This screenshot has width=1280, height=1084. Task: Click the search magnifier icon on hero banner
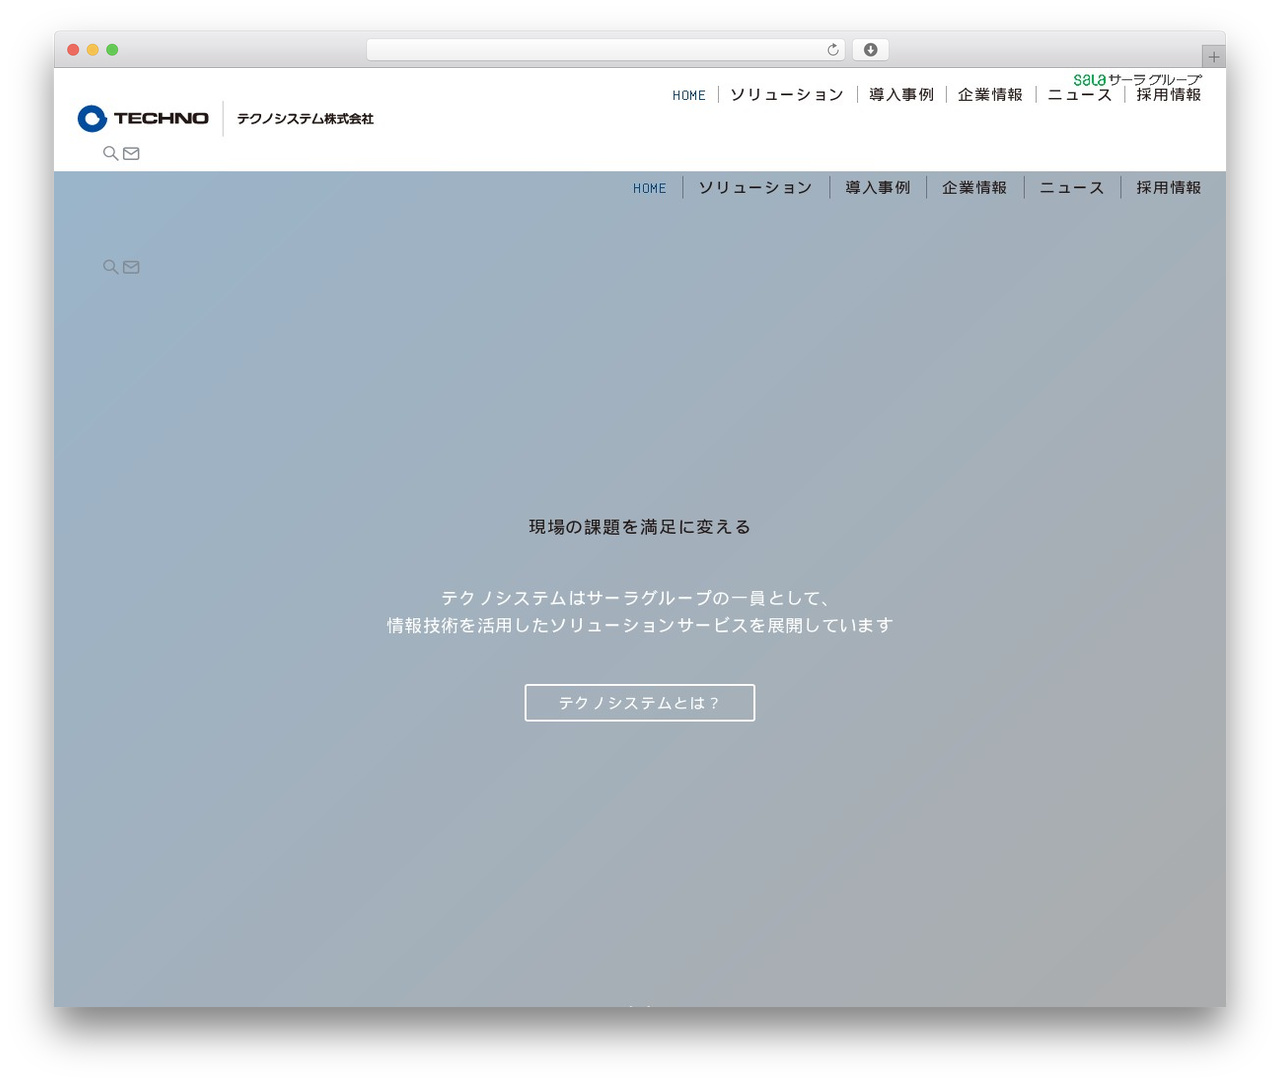point(110,267)
